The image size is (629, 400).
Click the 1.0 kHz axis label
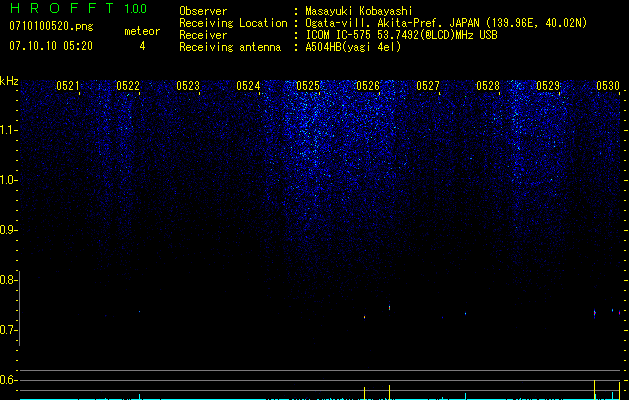(x=7, y=180)
